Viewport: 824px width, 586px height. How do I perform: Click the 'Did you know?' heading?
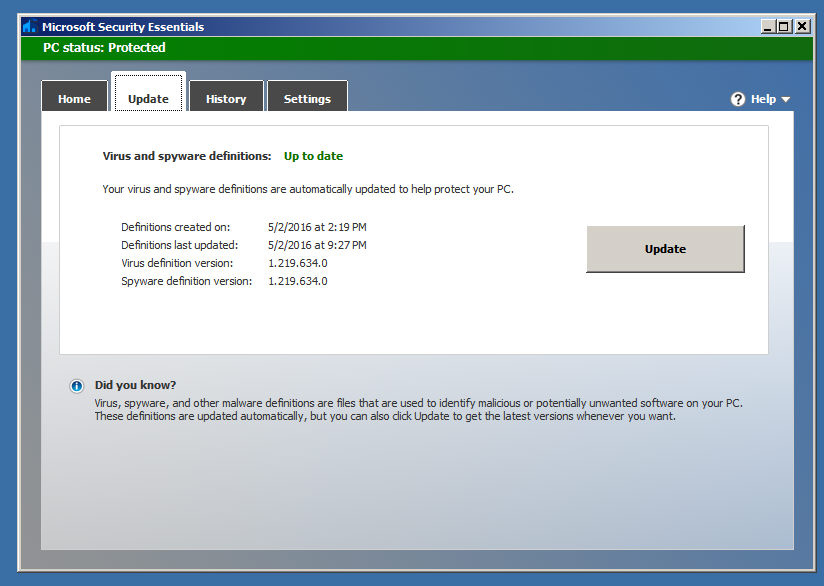(x=136, y=385)
